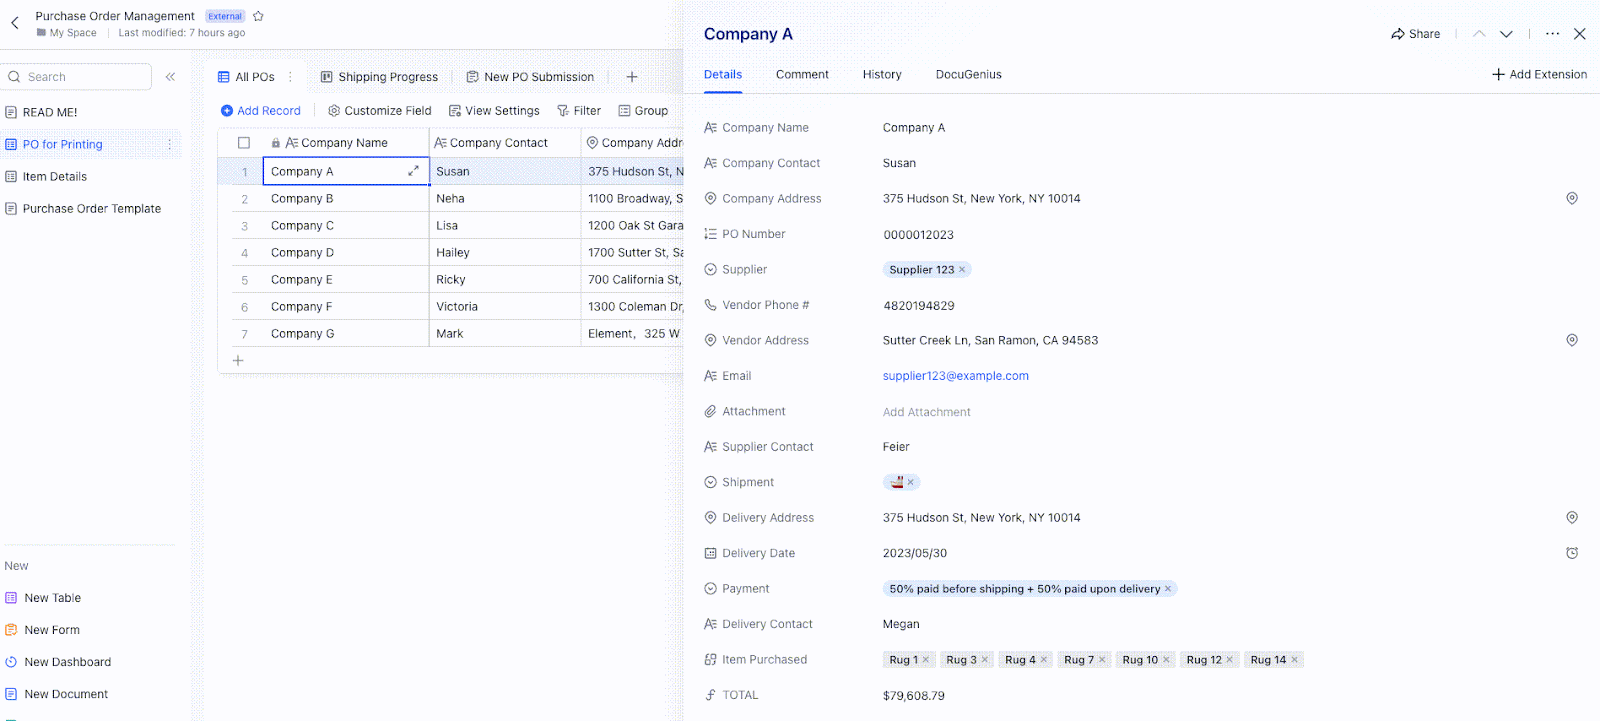Open Customize Field settings
Screen dimensions: 1600x721
tap(380, 111)
